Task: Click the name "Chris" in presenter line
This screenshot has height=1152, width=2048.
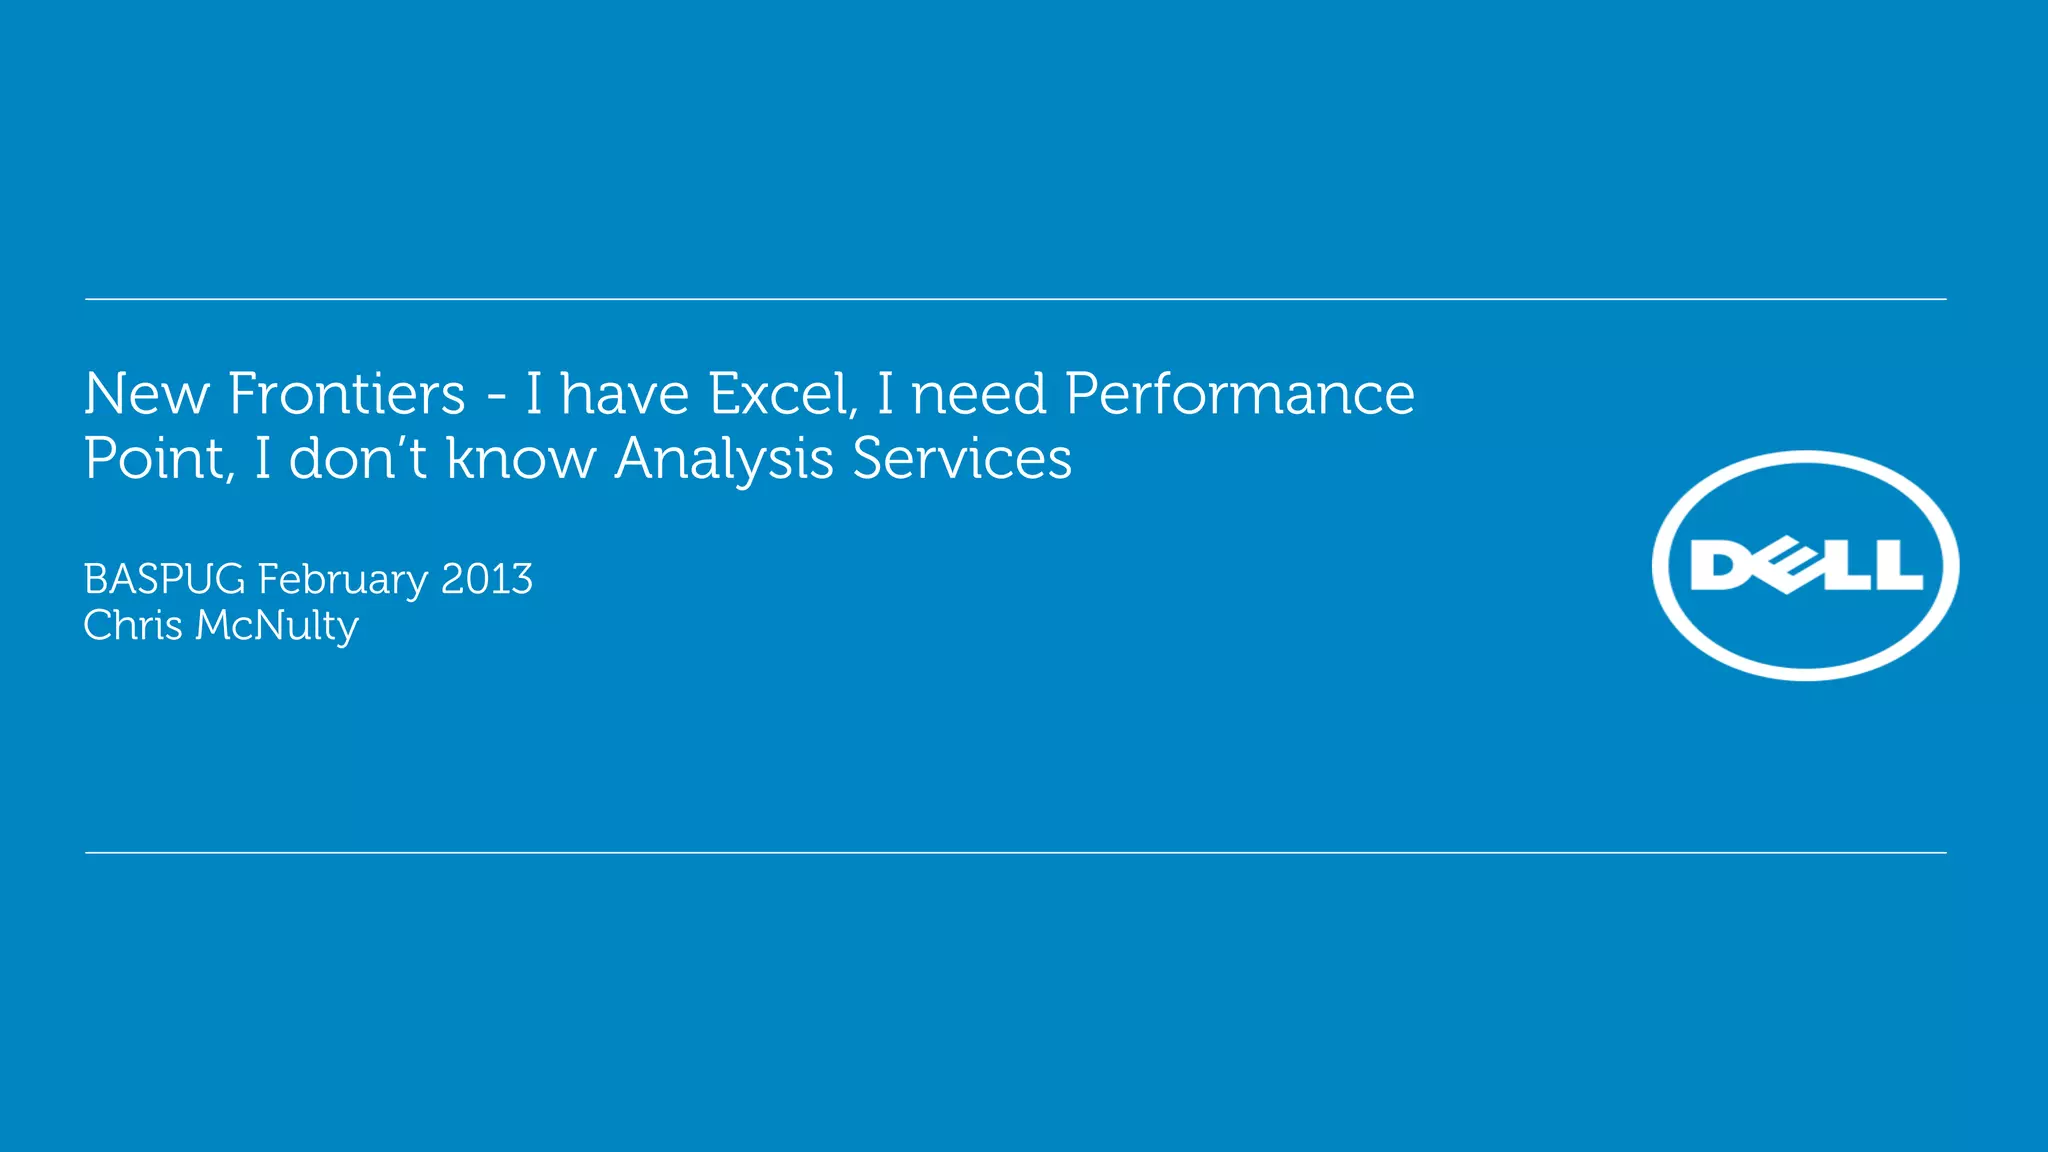Action: click(133, 625)
